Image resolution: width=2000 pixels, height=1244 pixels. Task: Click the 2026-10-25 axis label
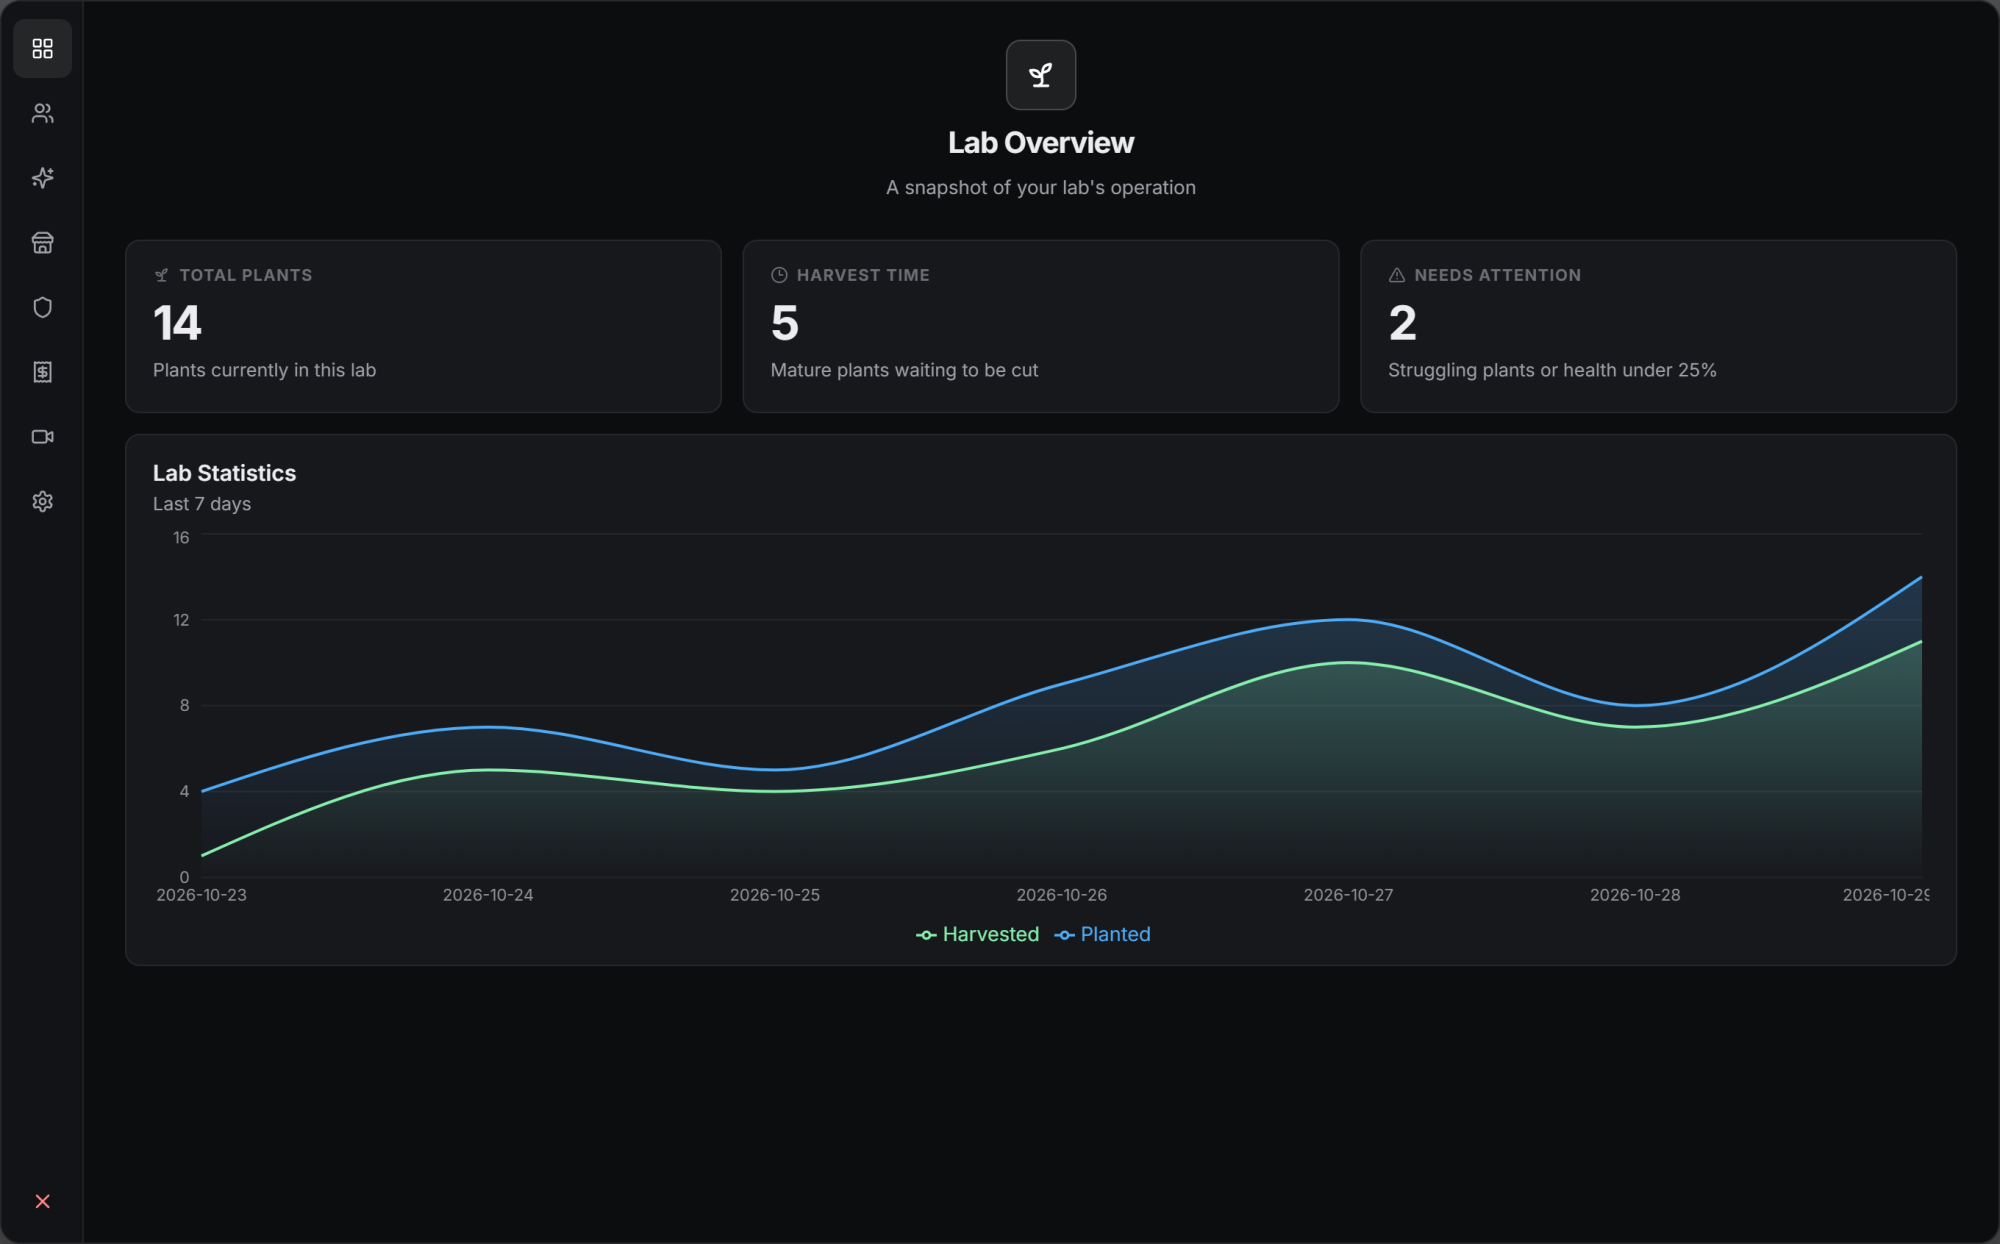775,895
